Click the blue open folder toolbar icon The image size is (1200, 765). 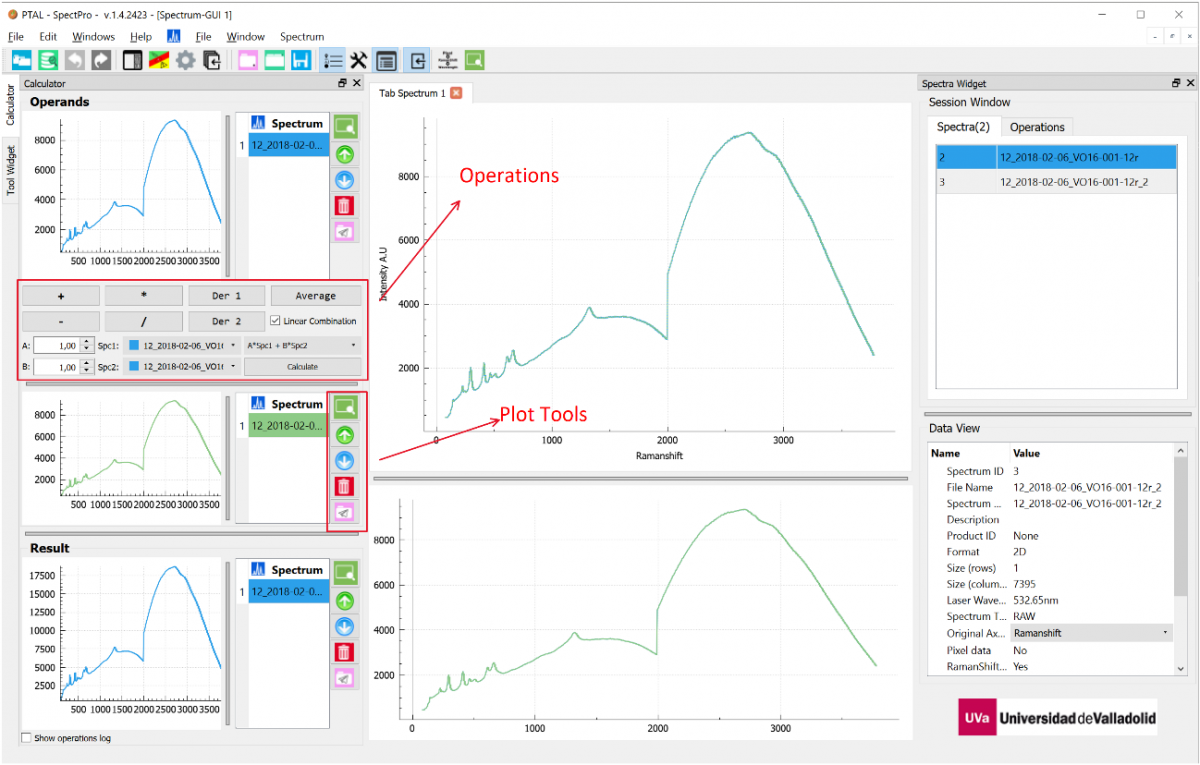tap(20, 60)
